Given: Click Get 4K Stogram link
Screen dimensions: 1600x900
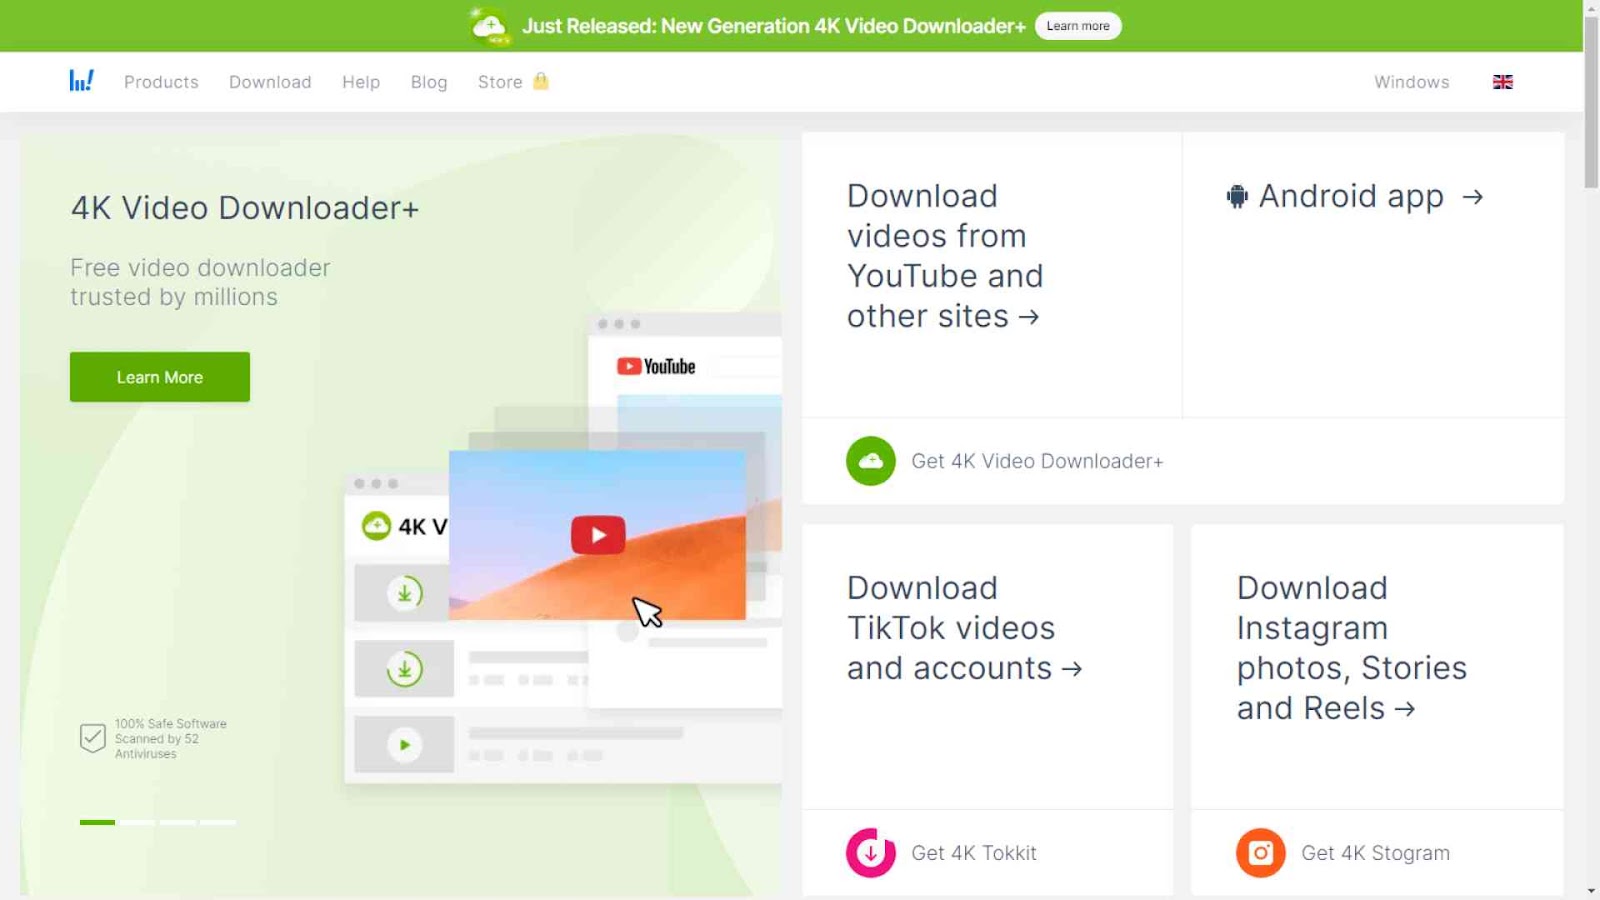Looking at the screenshot, I should 1375,853.
